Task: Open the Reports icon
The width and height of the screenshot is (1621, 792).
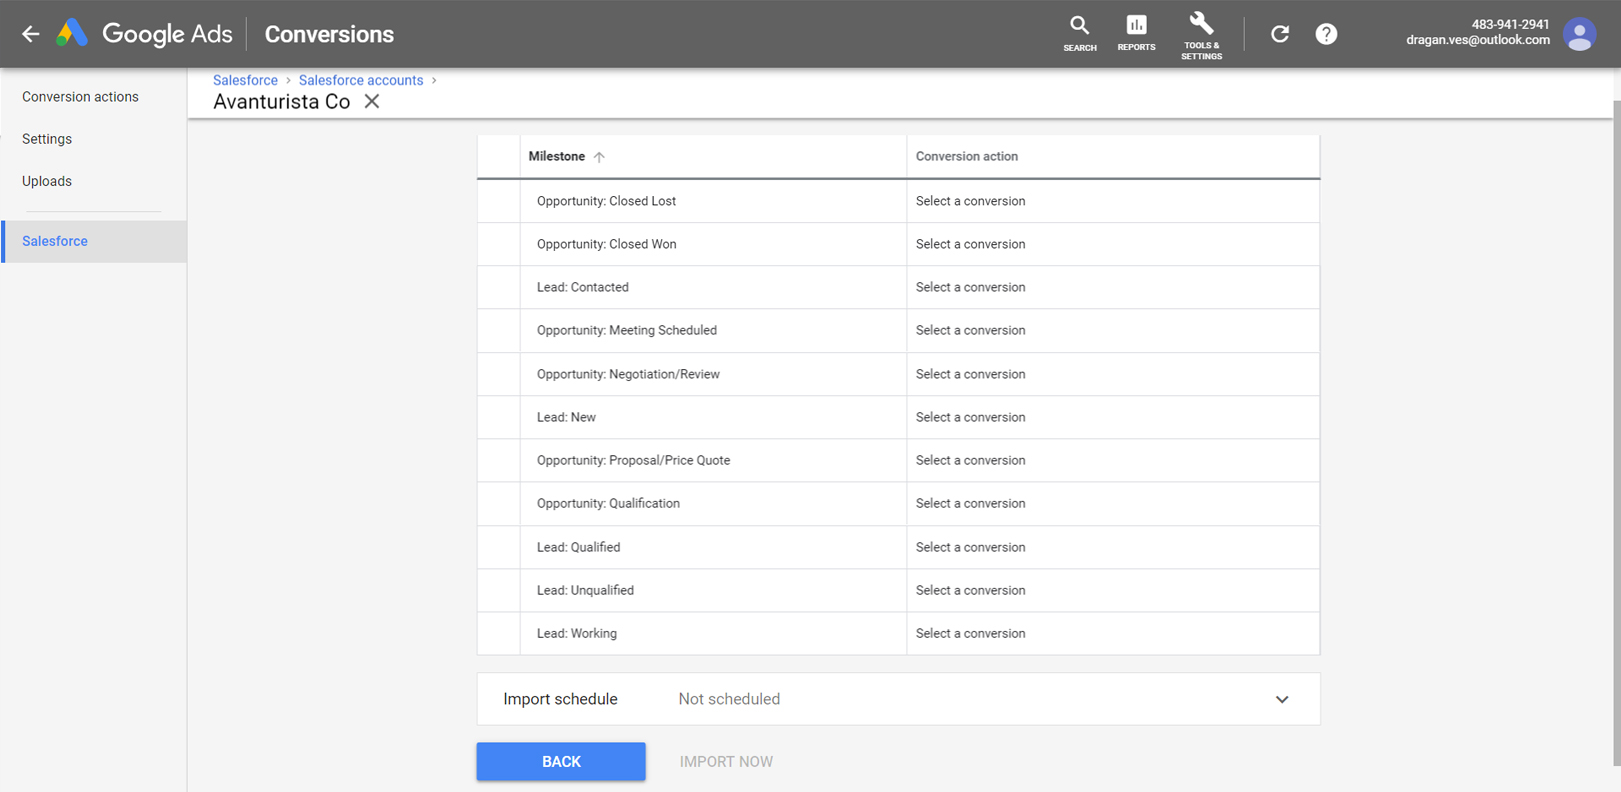Action: tap(1136, 34)
